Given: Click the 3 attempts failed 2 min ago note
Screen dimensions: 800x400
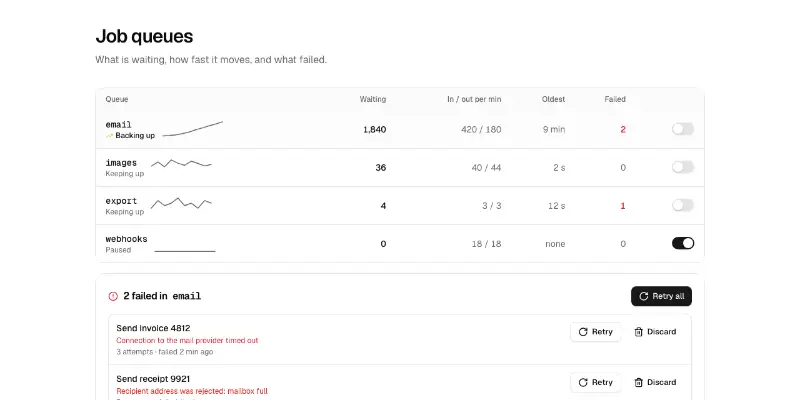Looking at the screenshot, I should click(165, 352).
